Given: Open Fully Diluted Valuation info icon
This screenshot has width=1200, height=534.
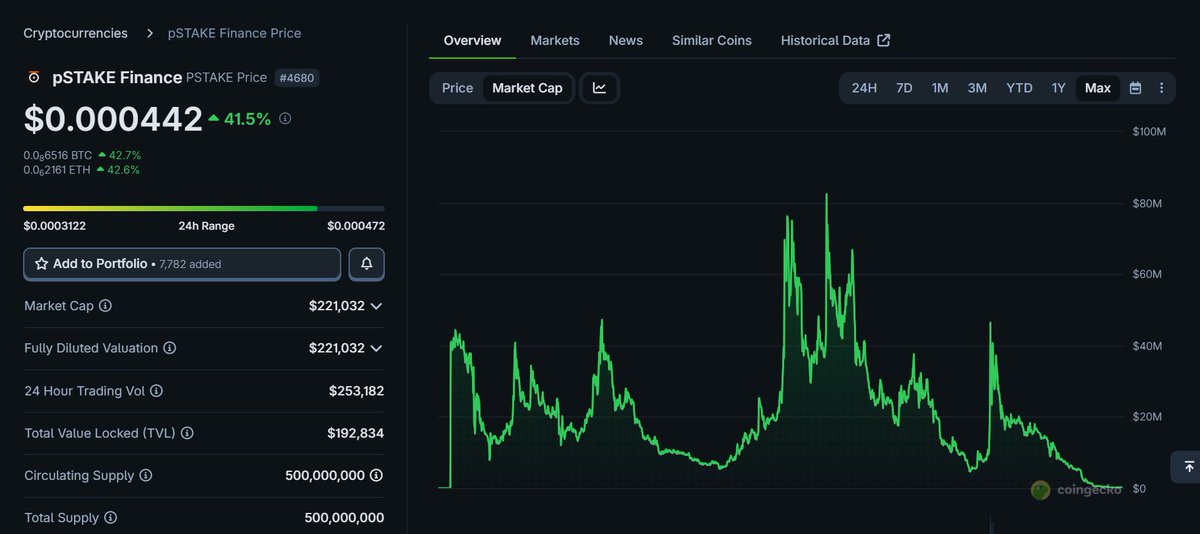Looking at the screenshot, I should 170,348.
